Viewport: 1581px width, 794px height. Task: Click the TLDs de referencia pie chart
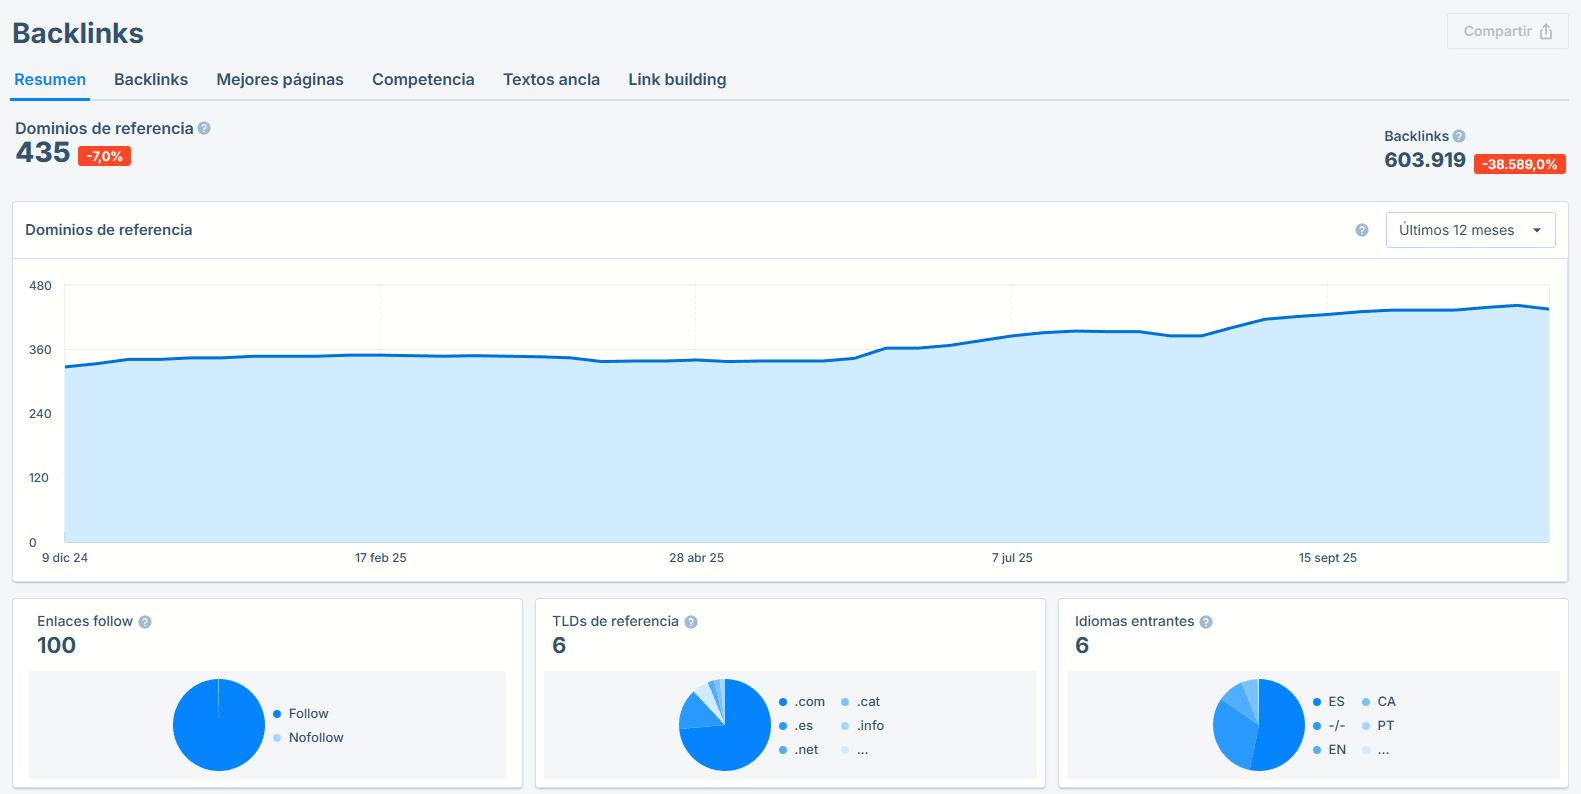pyautogui.click(x=725, y=725)
